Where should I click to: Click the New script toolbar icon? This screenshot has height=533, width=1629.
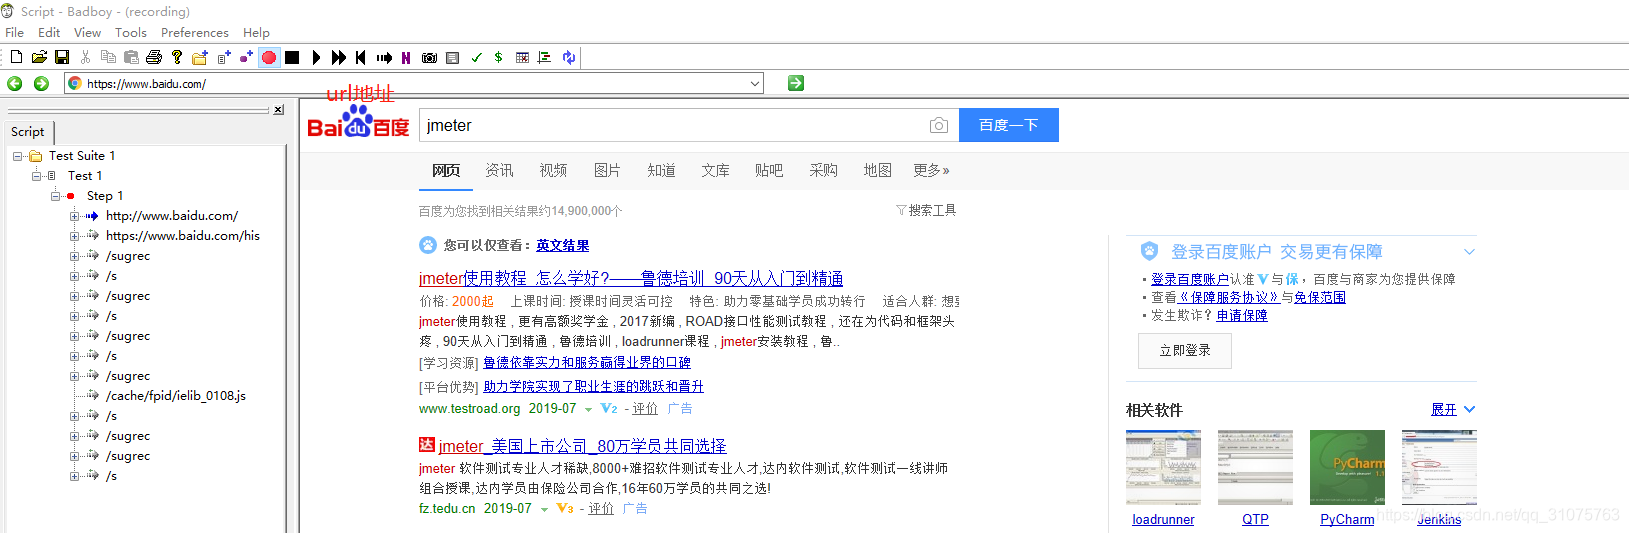[17, 57]
